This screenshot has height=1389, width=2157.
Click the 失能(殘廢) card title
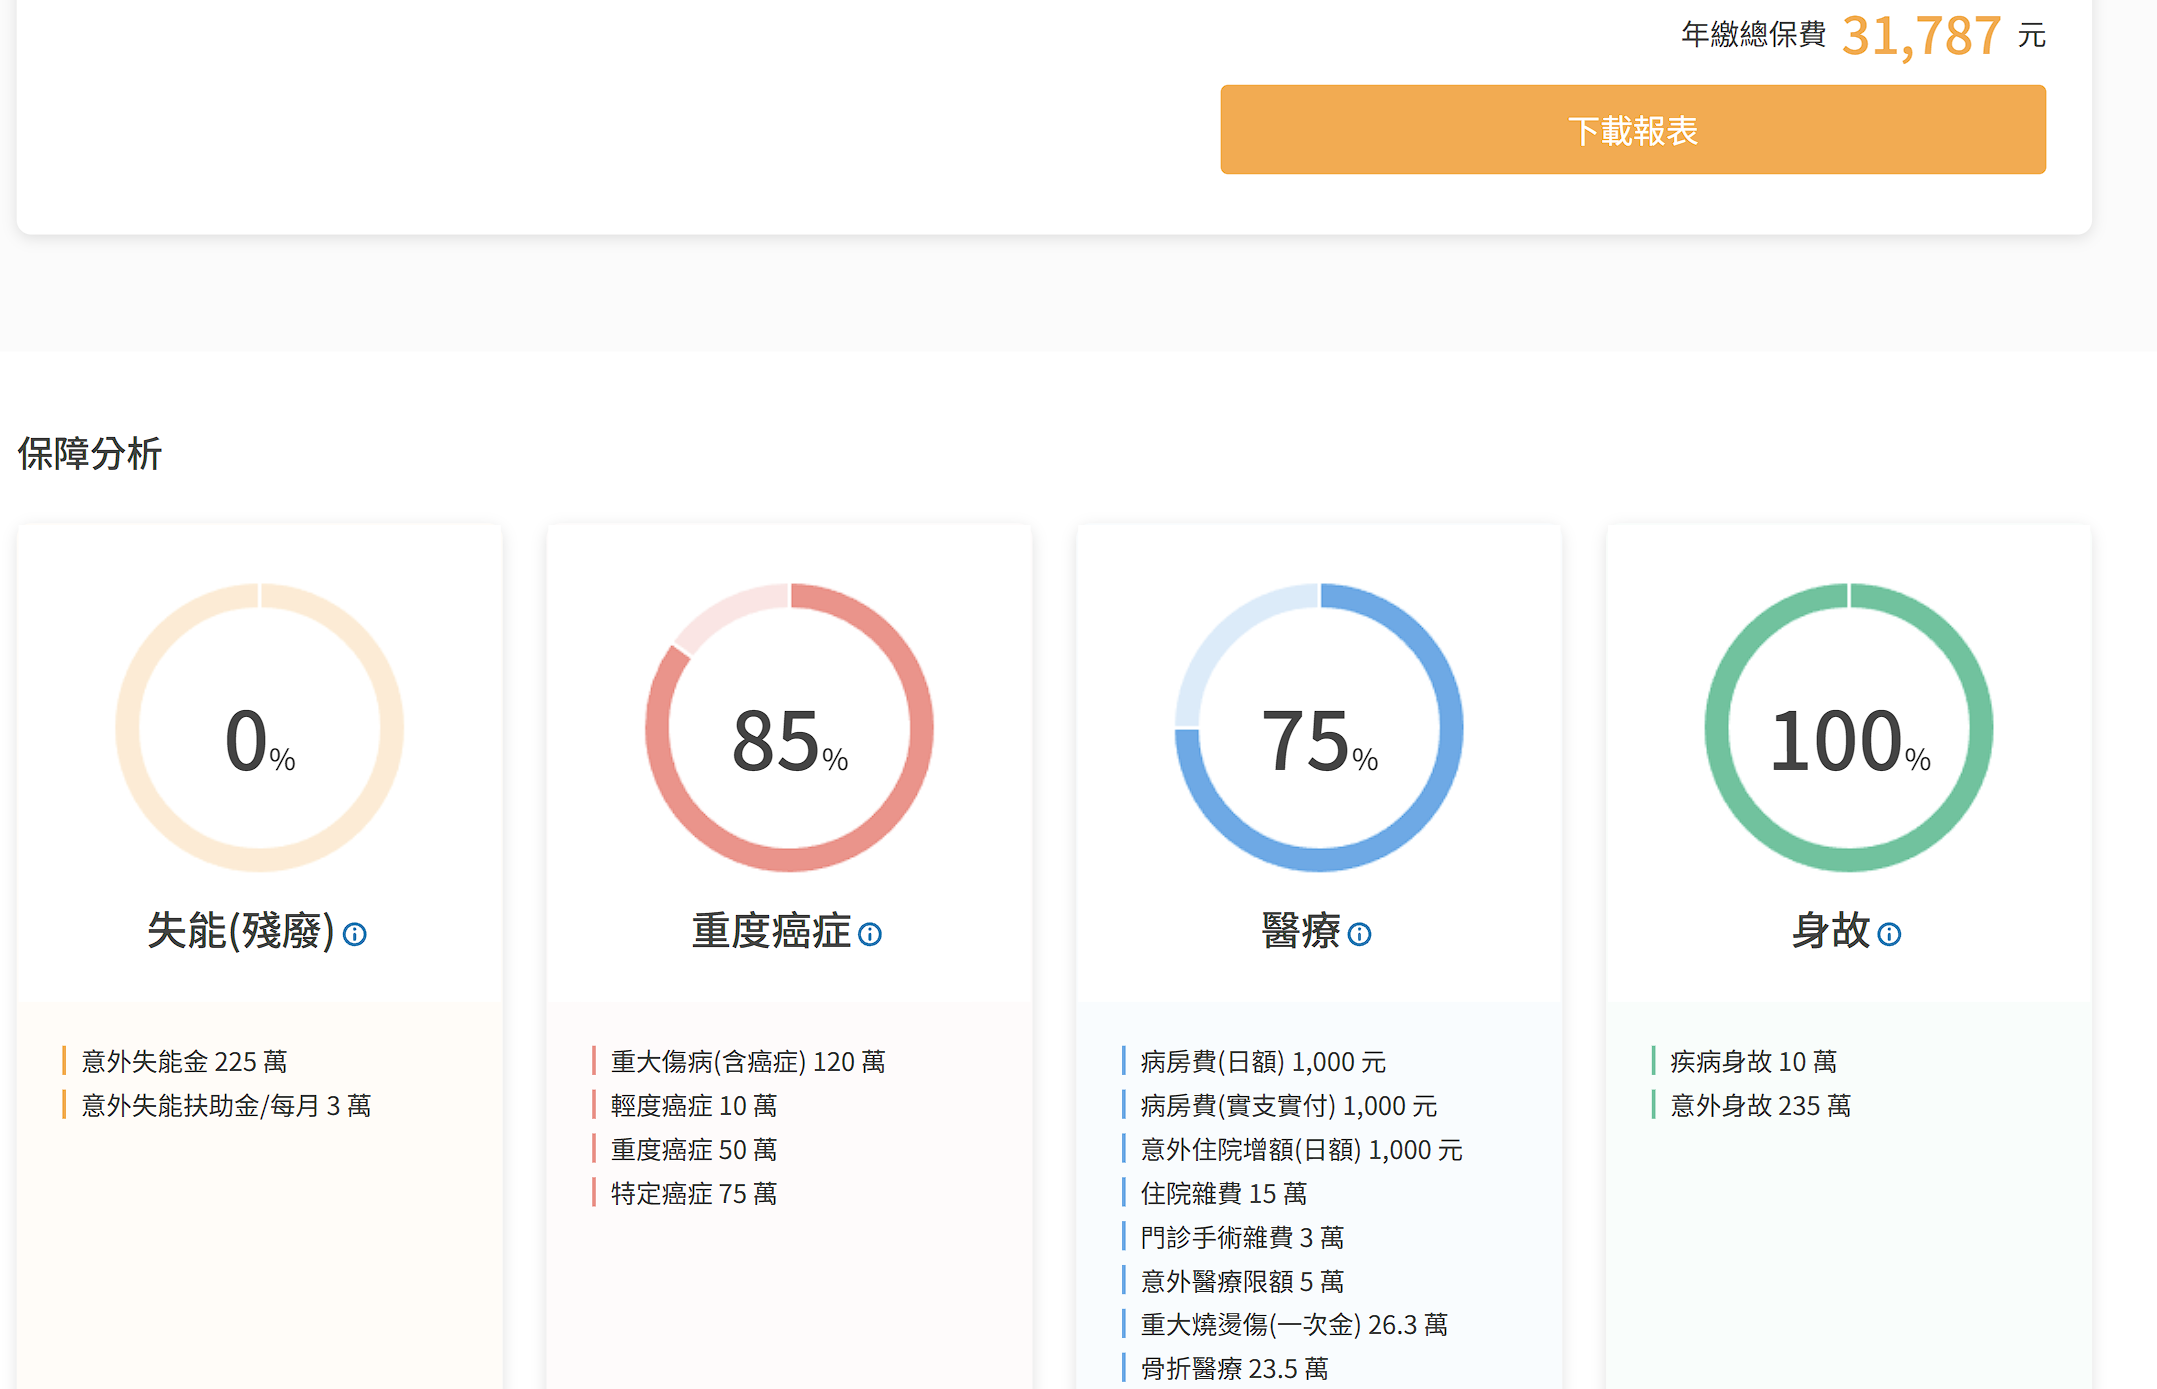(240, 931)
